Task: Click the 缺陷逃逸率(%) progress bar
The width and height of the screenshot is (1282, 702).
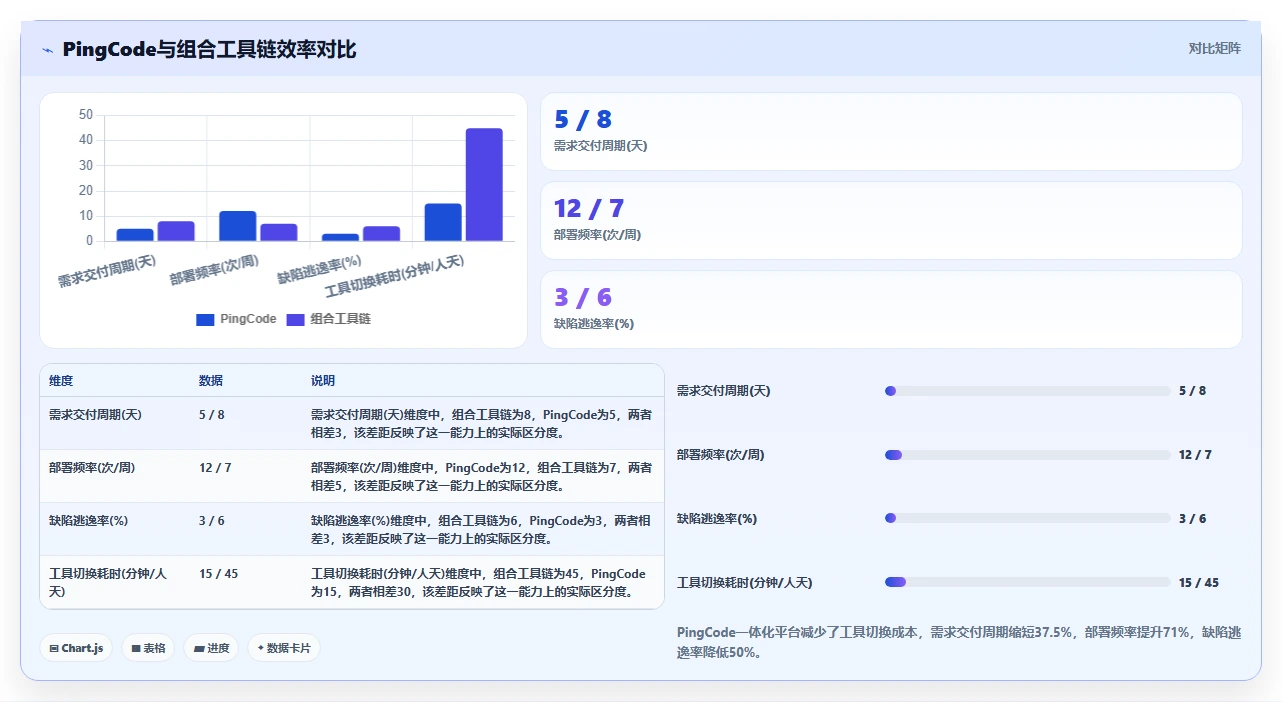Action: tap(1027, 518)
